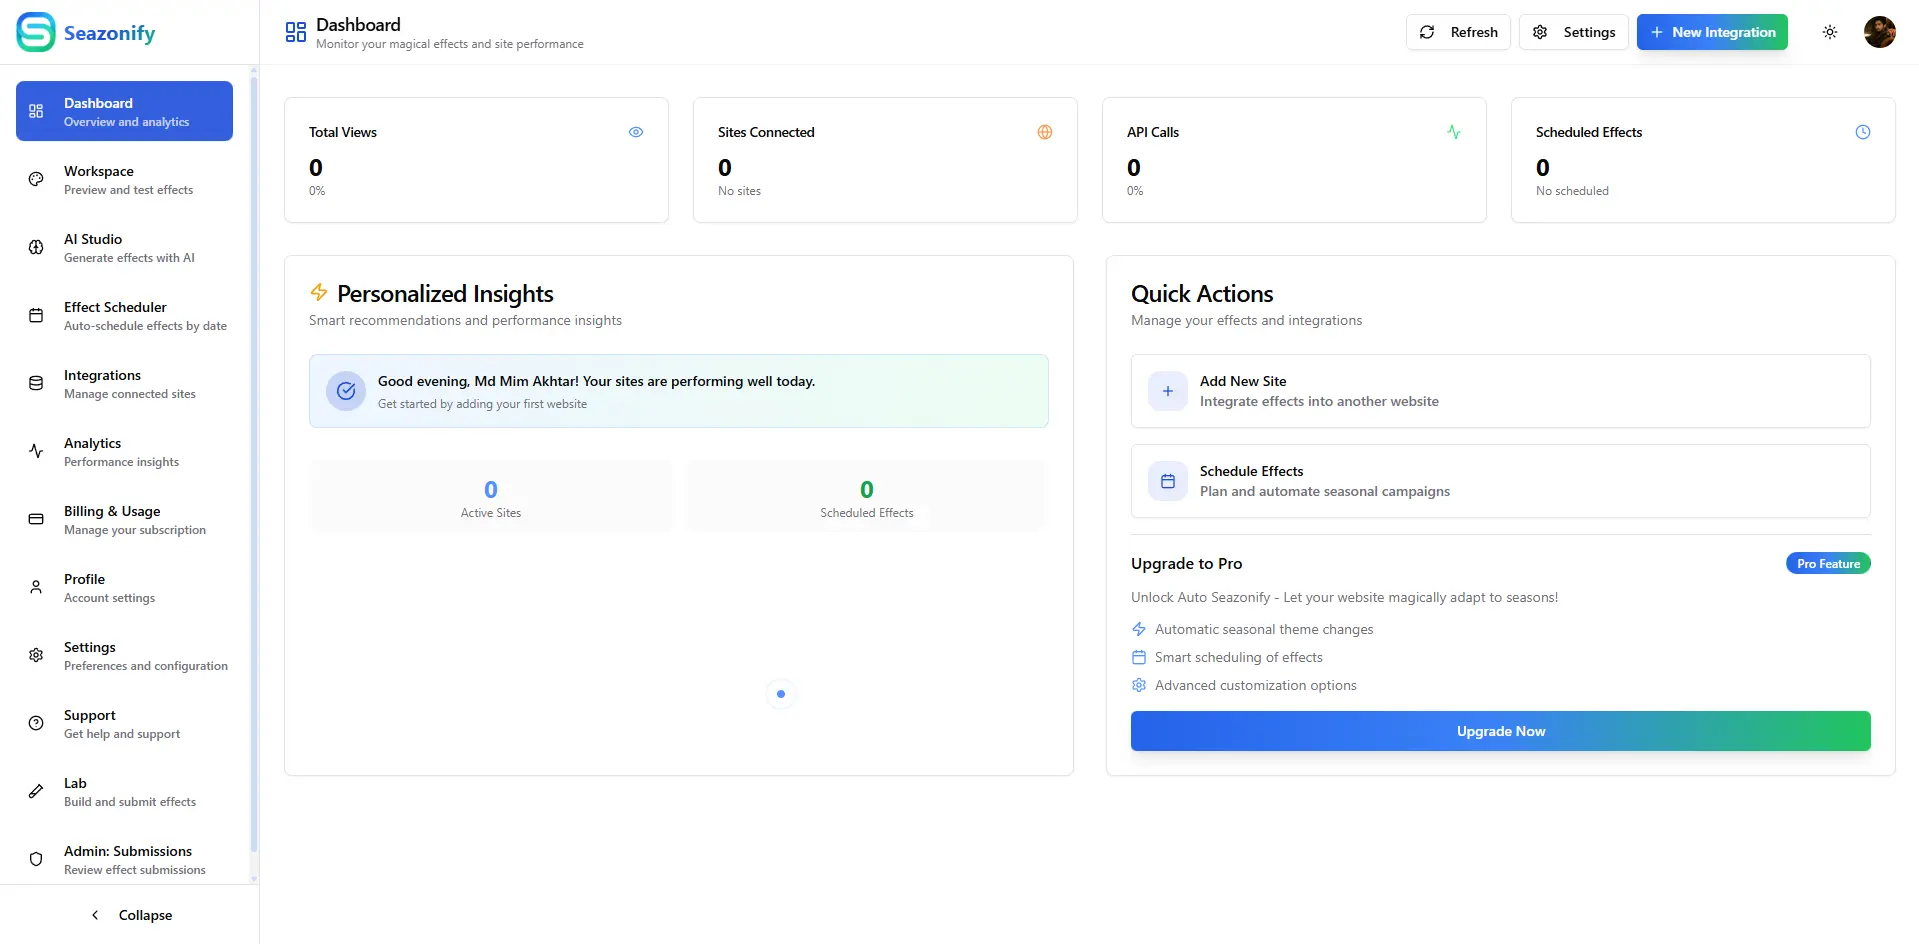Image resolution: width=1919 pixels, height=944 pixels.
Task: Click Add New Site quick action
Action: click(x=1500, y=391)
